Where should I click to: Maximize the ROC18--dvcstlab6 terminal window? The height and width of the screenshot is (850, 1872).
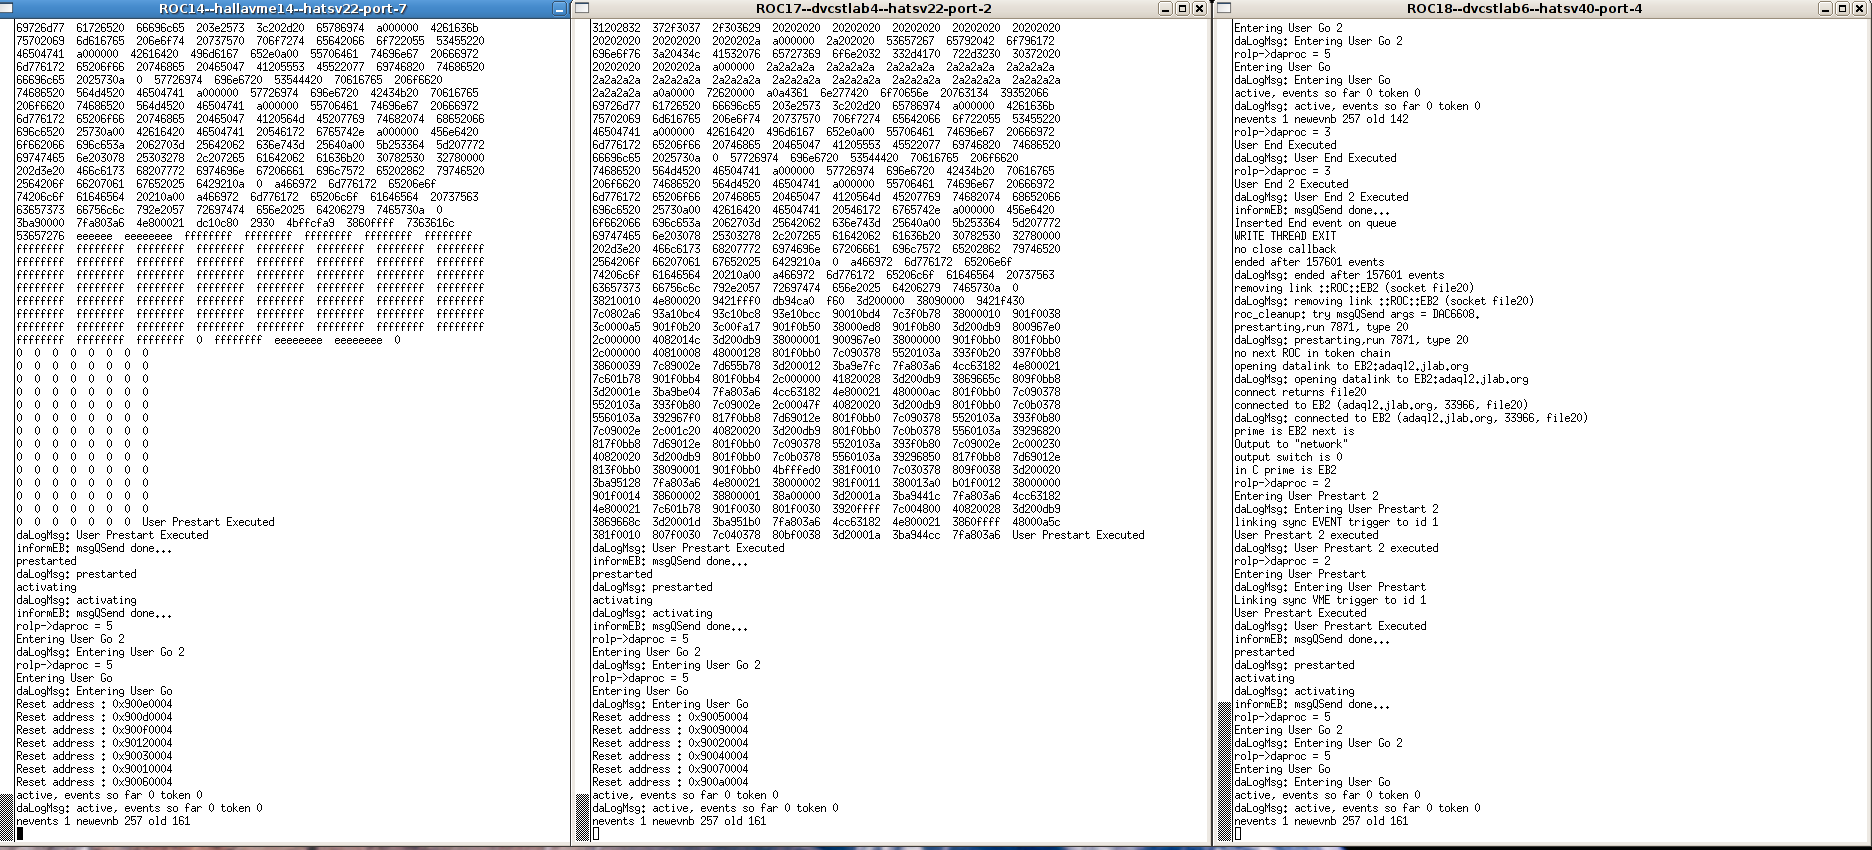(1843, 8)
